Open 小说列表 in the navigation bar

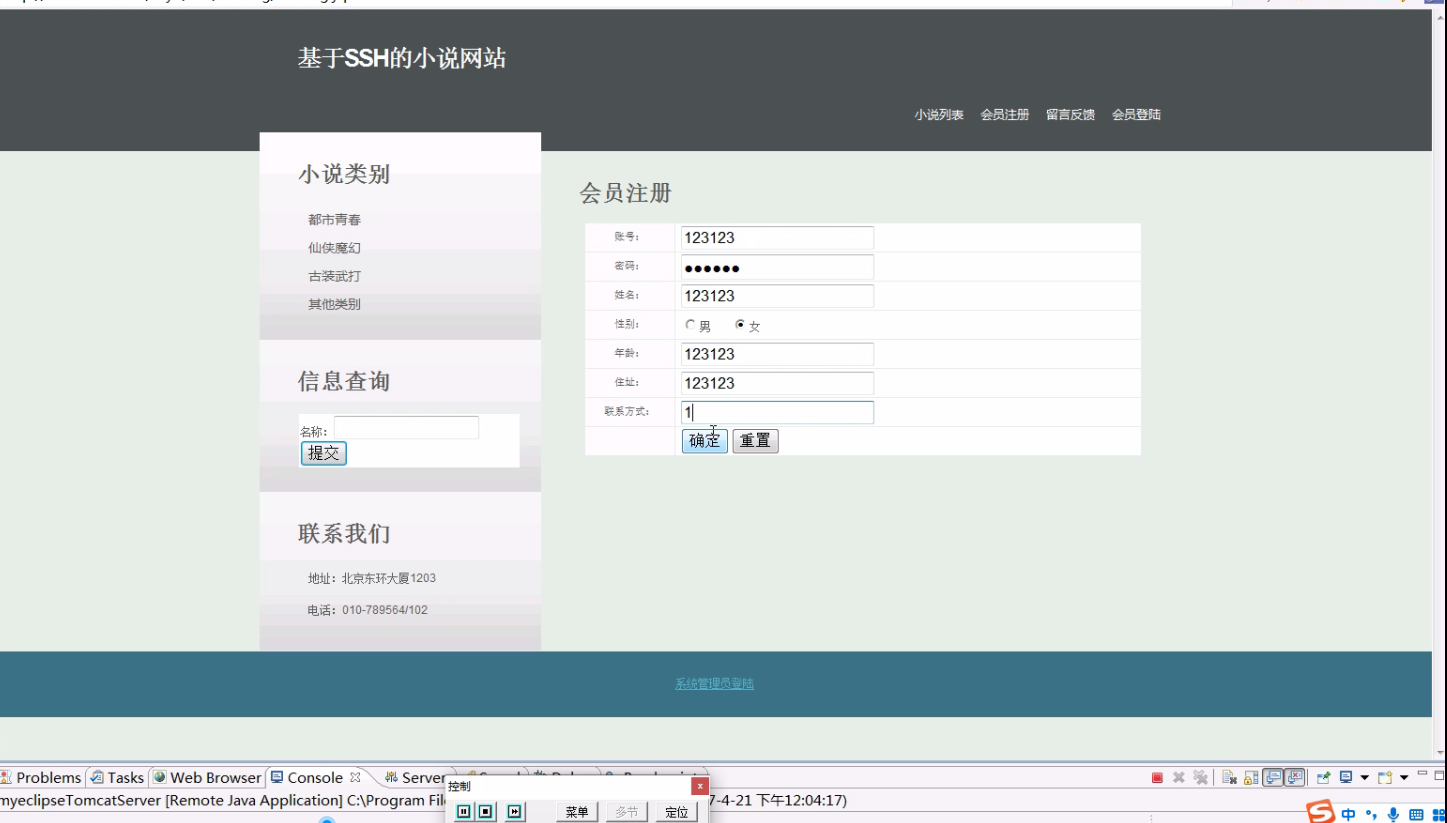[939, 115]
